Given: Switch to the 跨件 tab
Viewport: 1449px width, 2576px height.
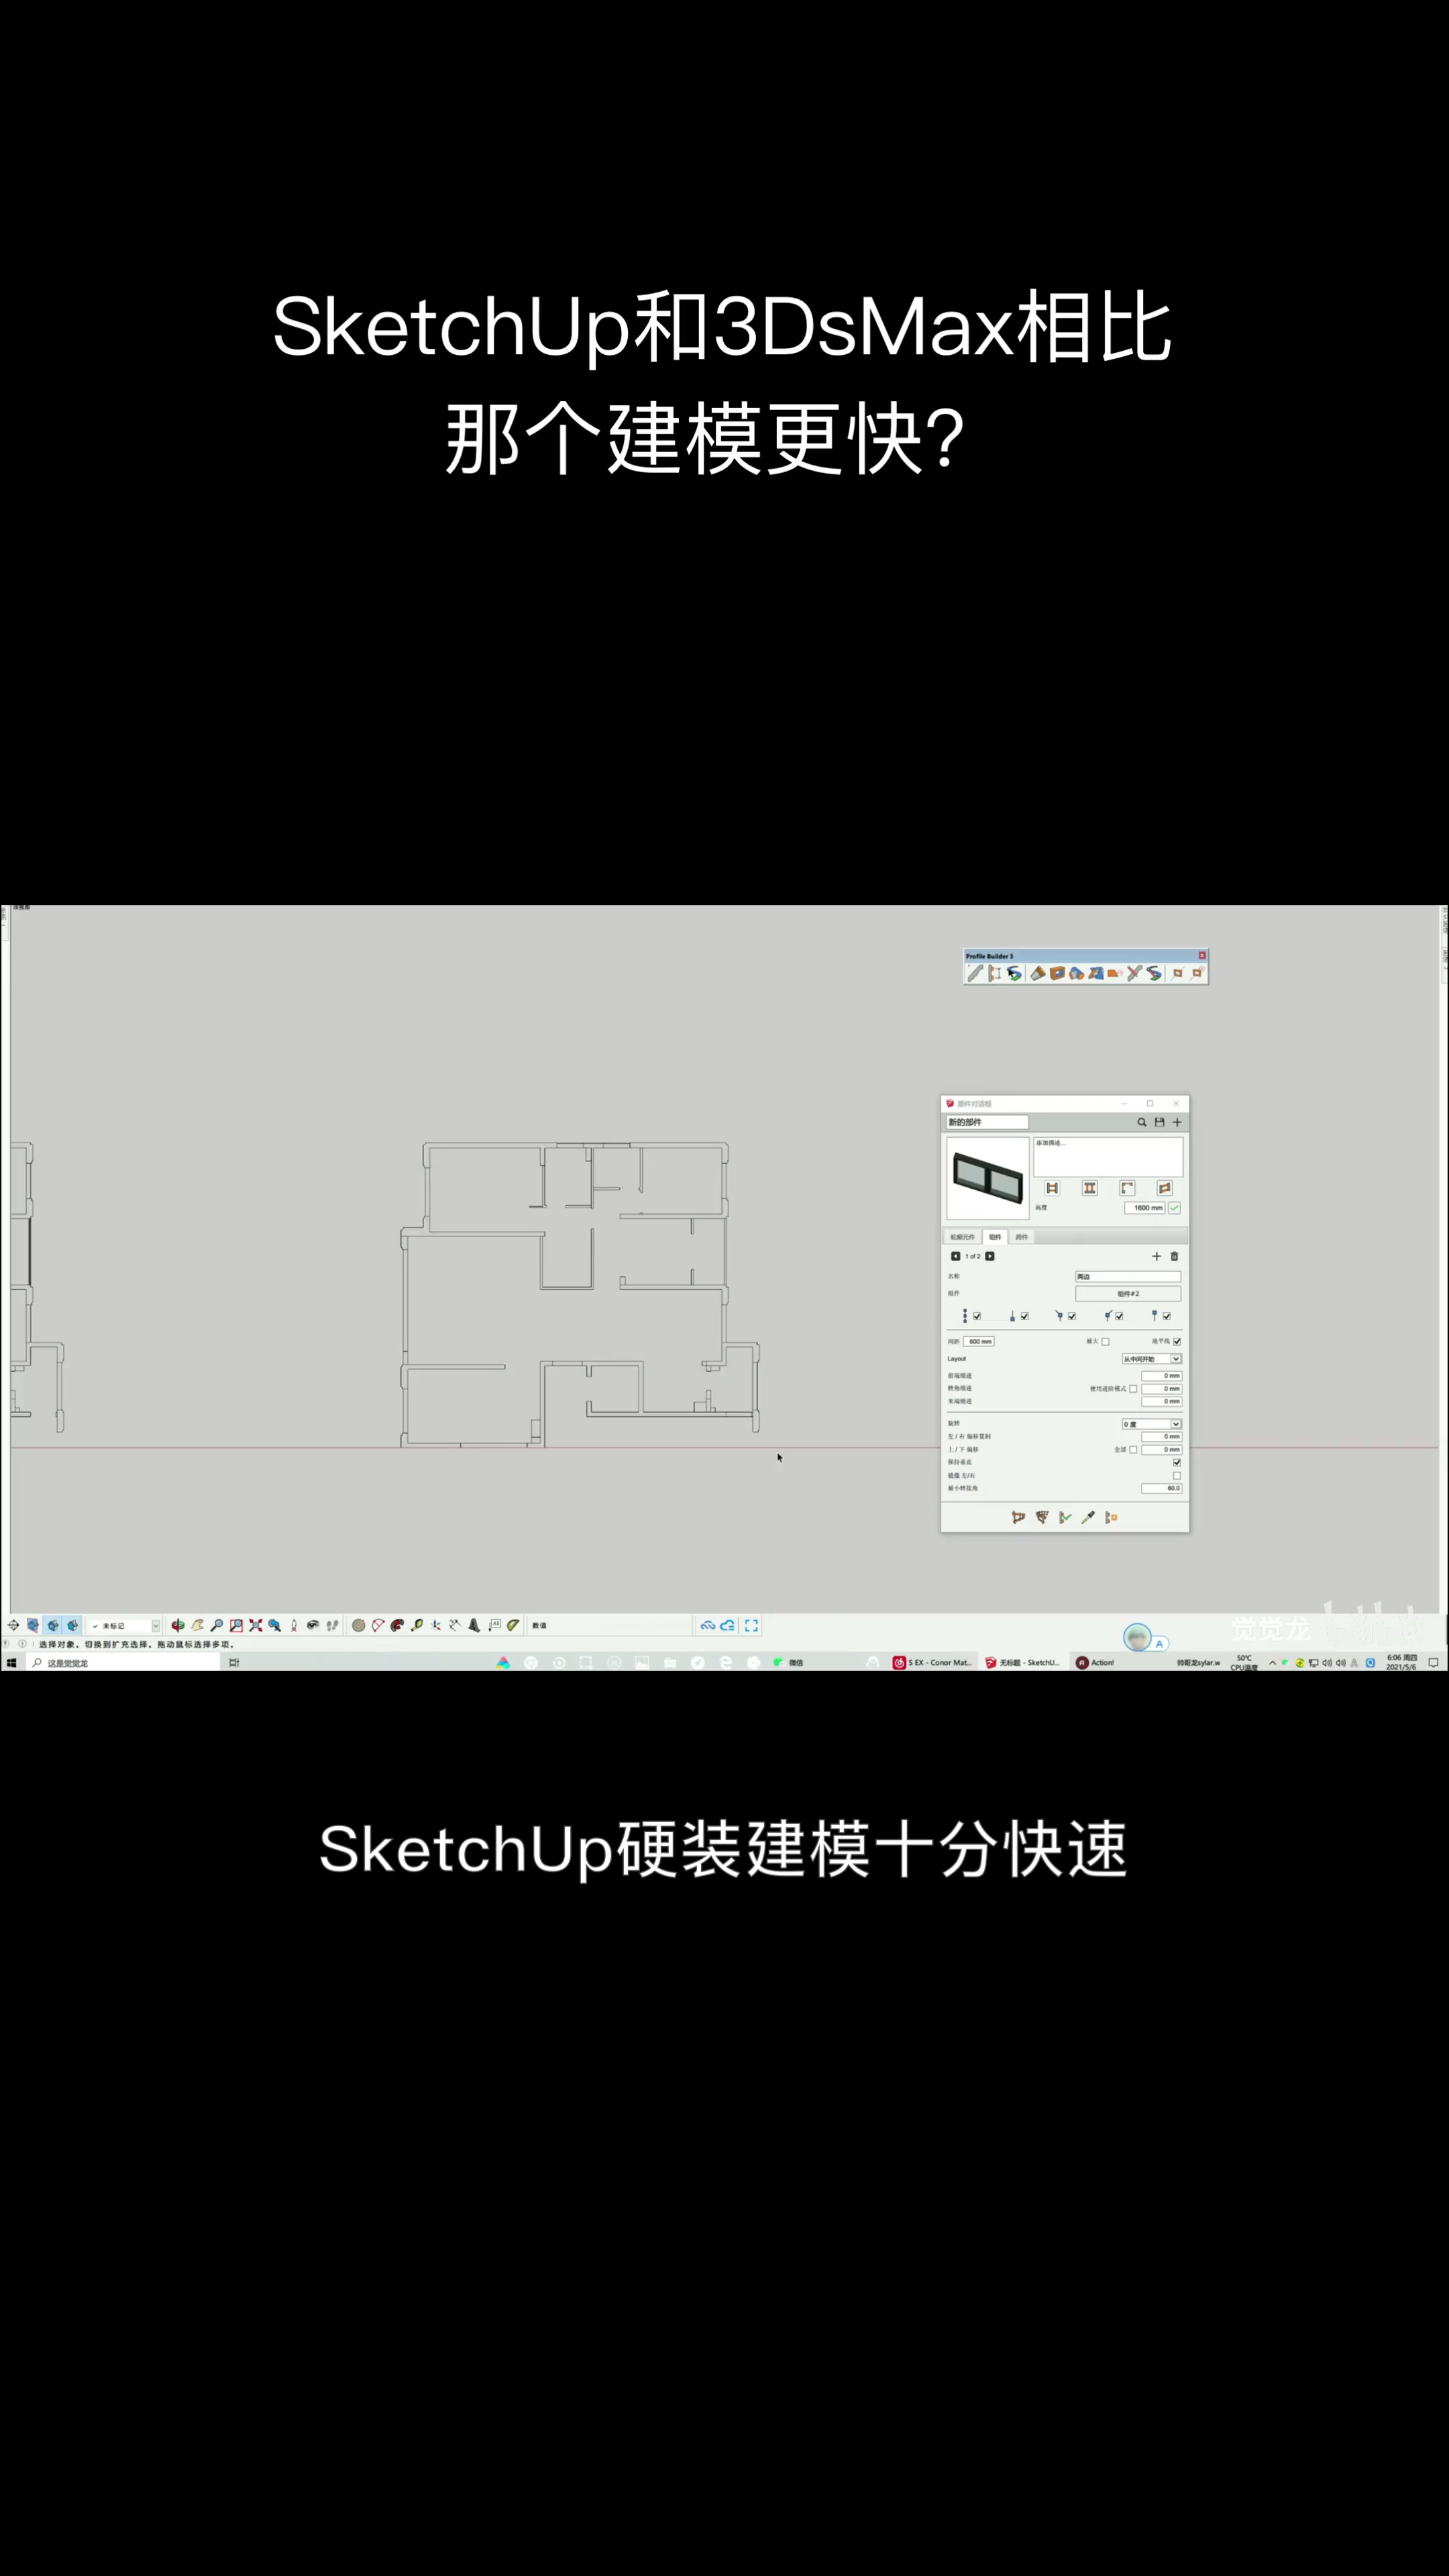Looking at the screenshot, I should 1022,1237.
